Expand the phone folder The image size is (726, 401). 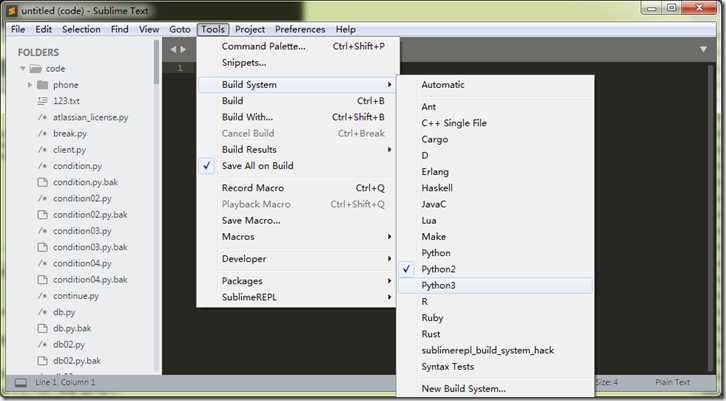tap(30, 85)
